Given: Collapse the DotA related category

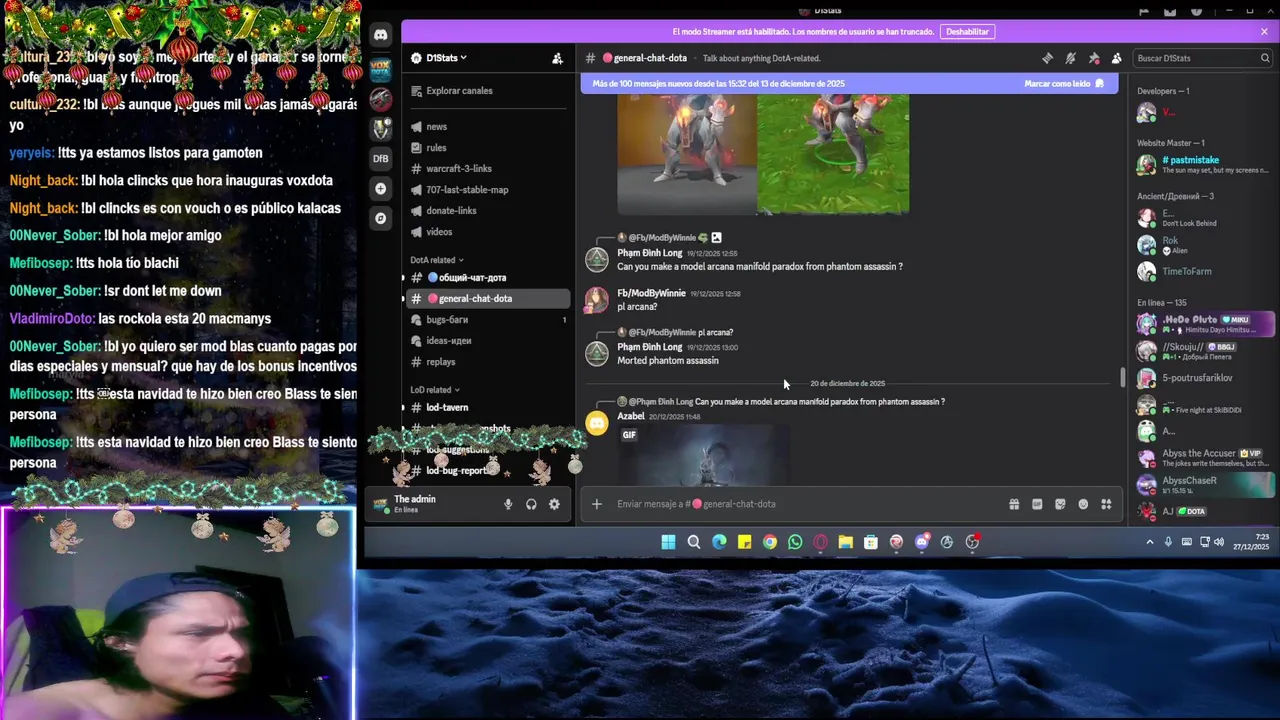Looking at the screenshot, I should pos(437,260).
